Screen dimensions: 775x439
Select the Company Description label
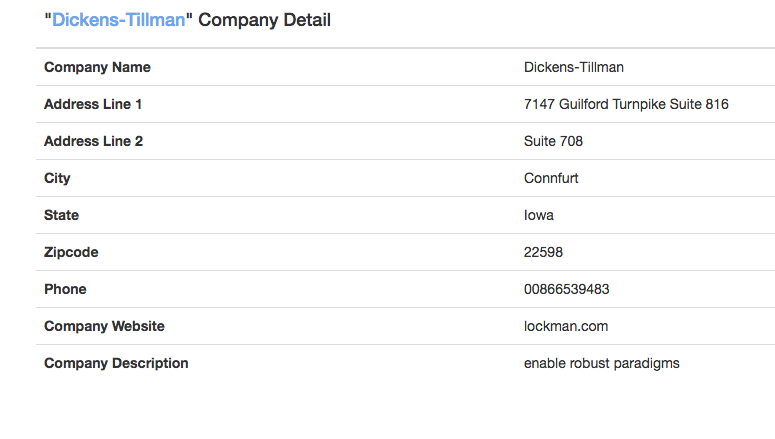tap(116, 363)
